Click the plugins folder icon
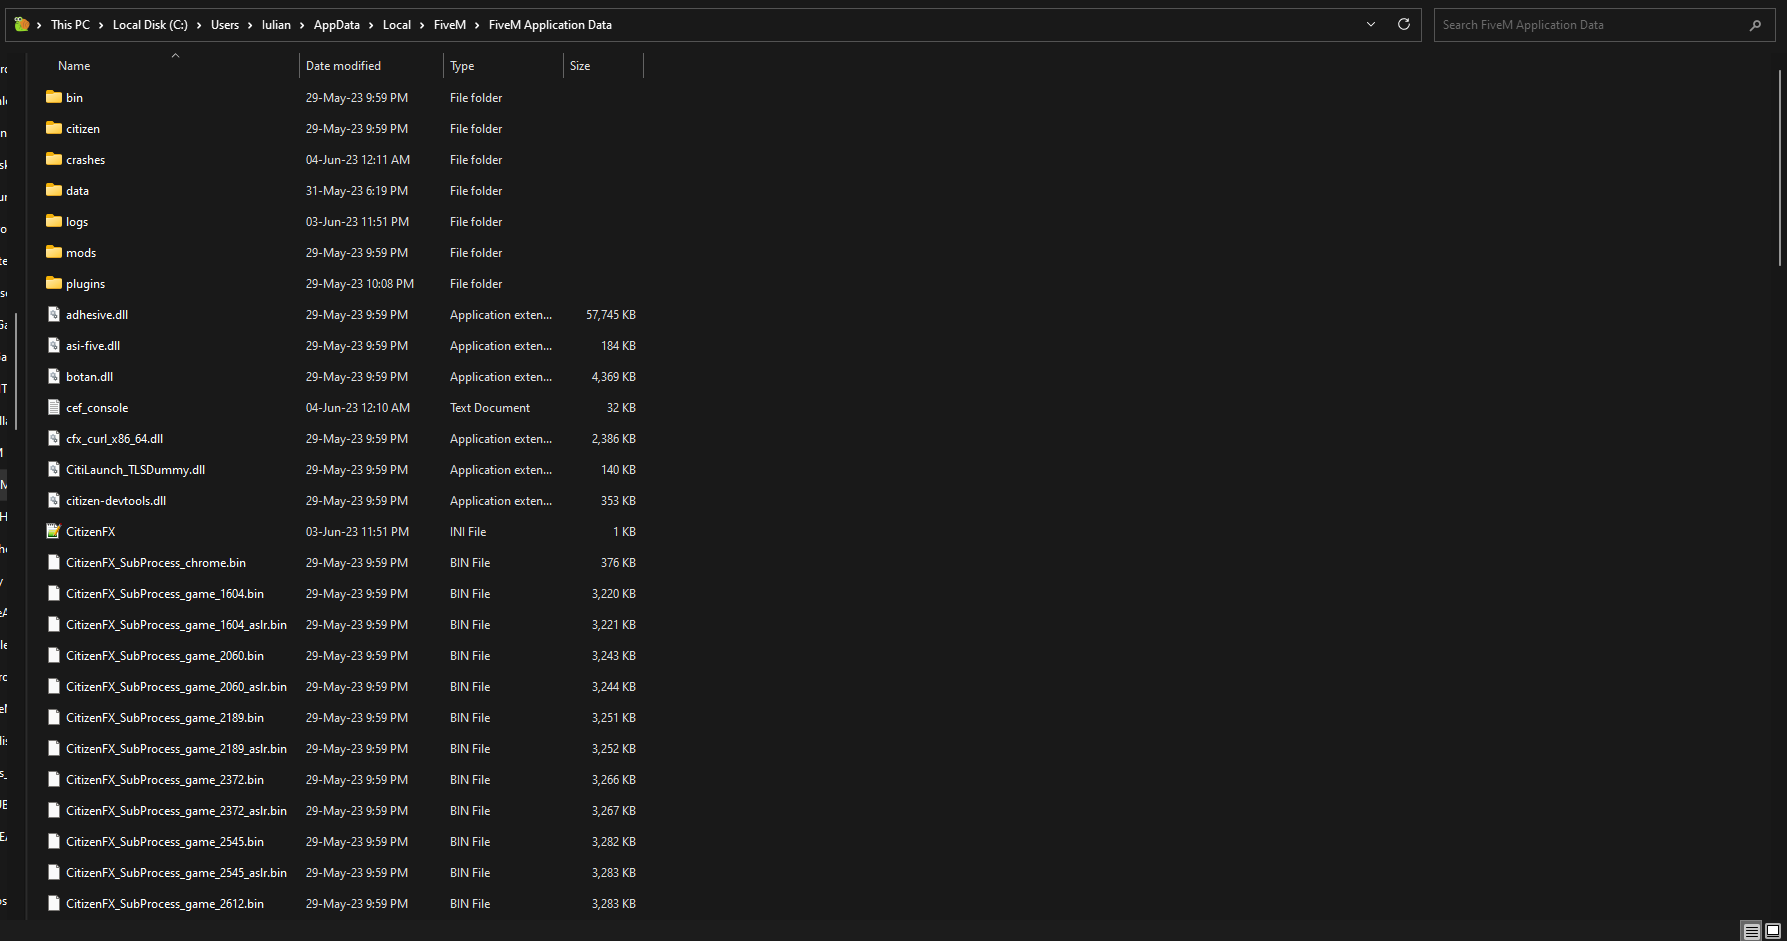This screenshot has height=941, width=1787. (x=54, y=284)
